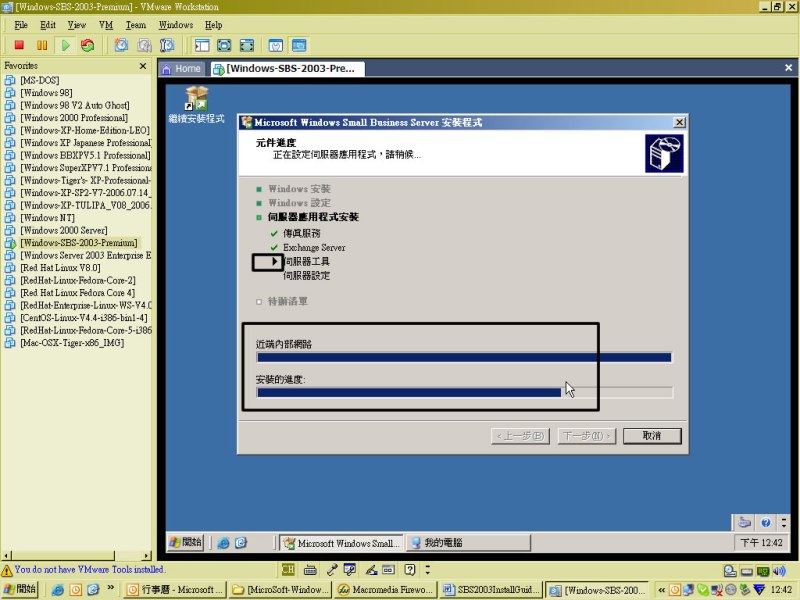Click the yellow Suspend toolbar button
Screen dimensions: 800x600
point(42,45)
